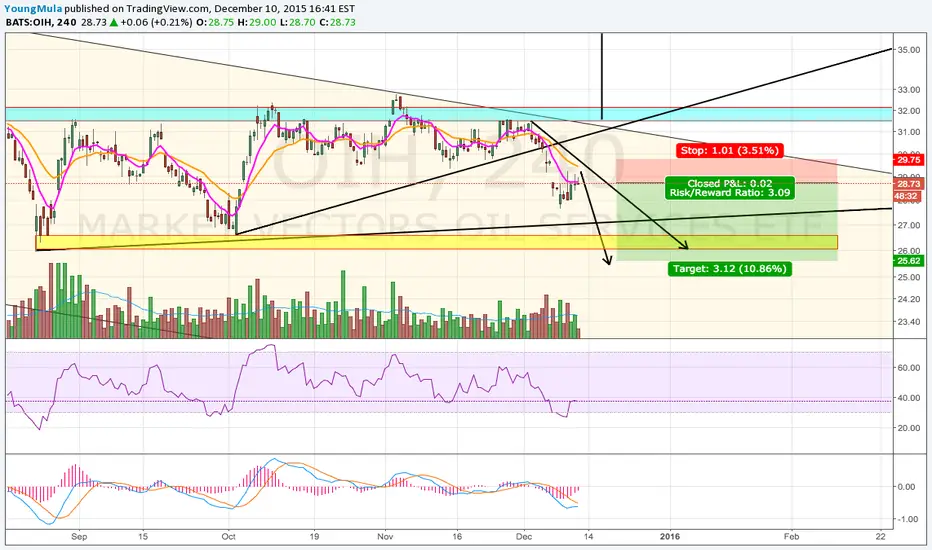
Task: Click the -1.00 MACD axis label
Action: (908, 519)
